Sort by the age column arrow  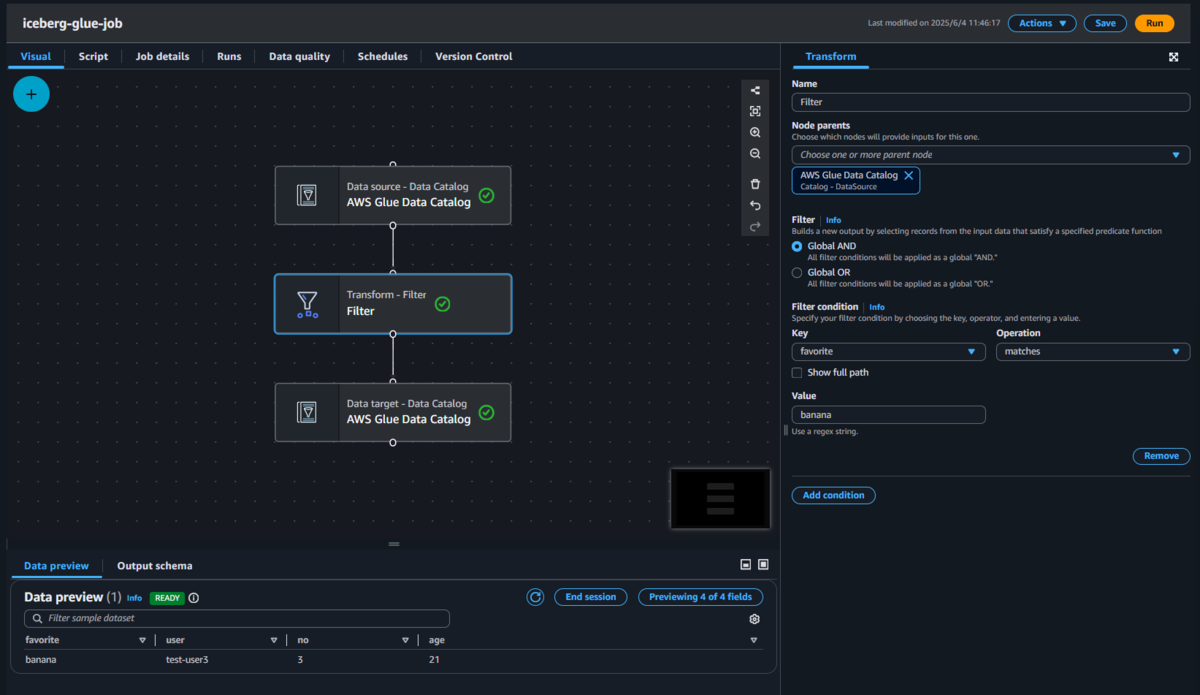pyautogui.click(x=754, y=640)
